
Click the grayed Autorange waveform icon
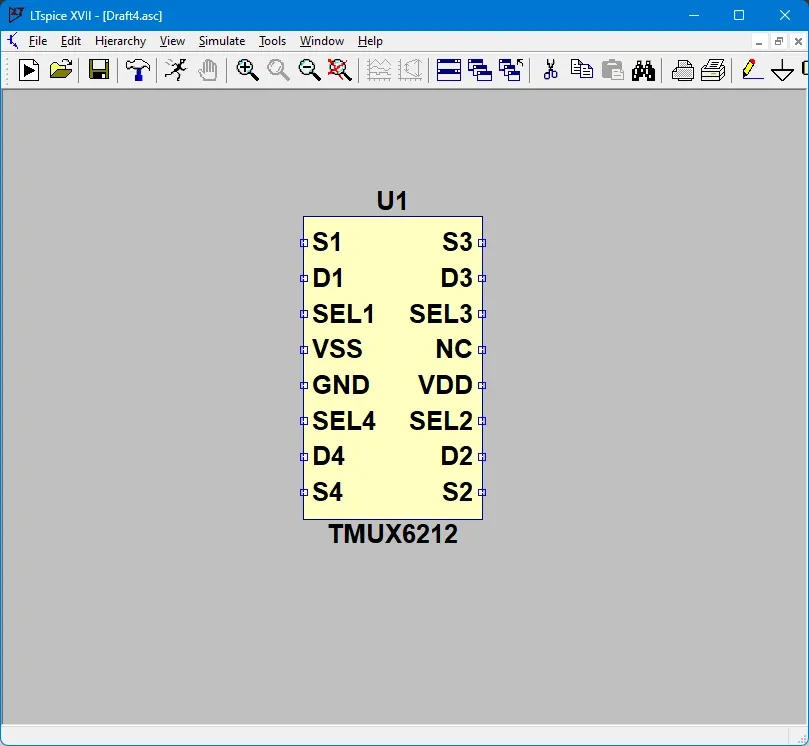point(379,70)
